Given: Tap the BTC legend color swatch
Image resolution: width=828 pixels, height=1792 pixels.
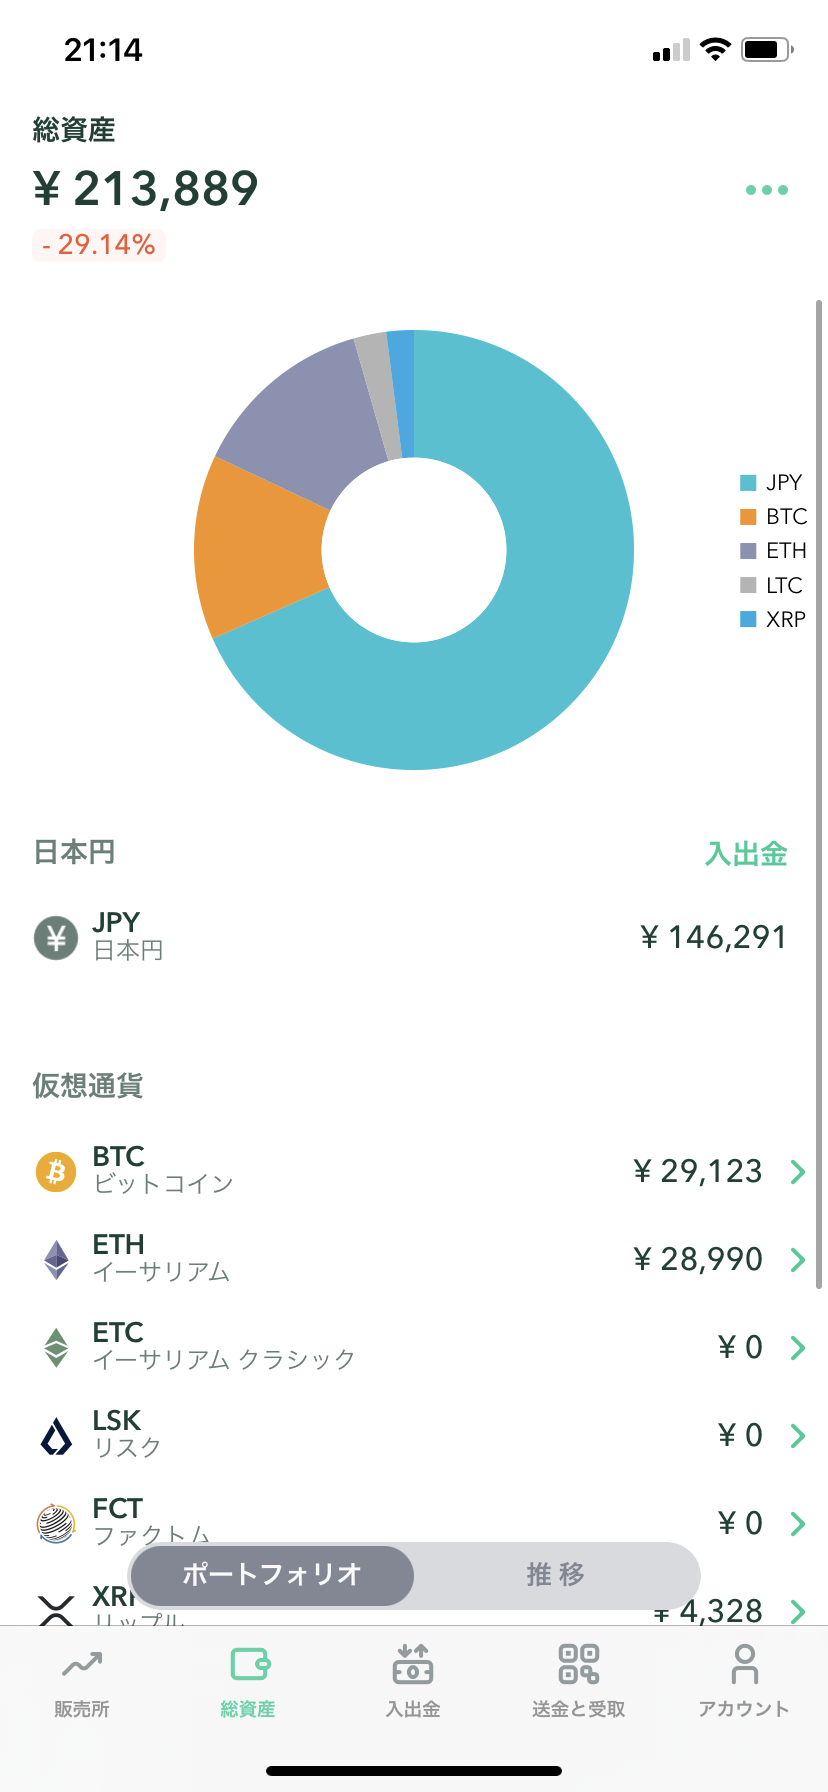Looking at the screenshot, I should point(748,517).
